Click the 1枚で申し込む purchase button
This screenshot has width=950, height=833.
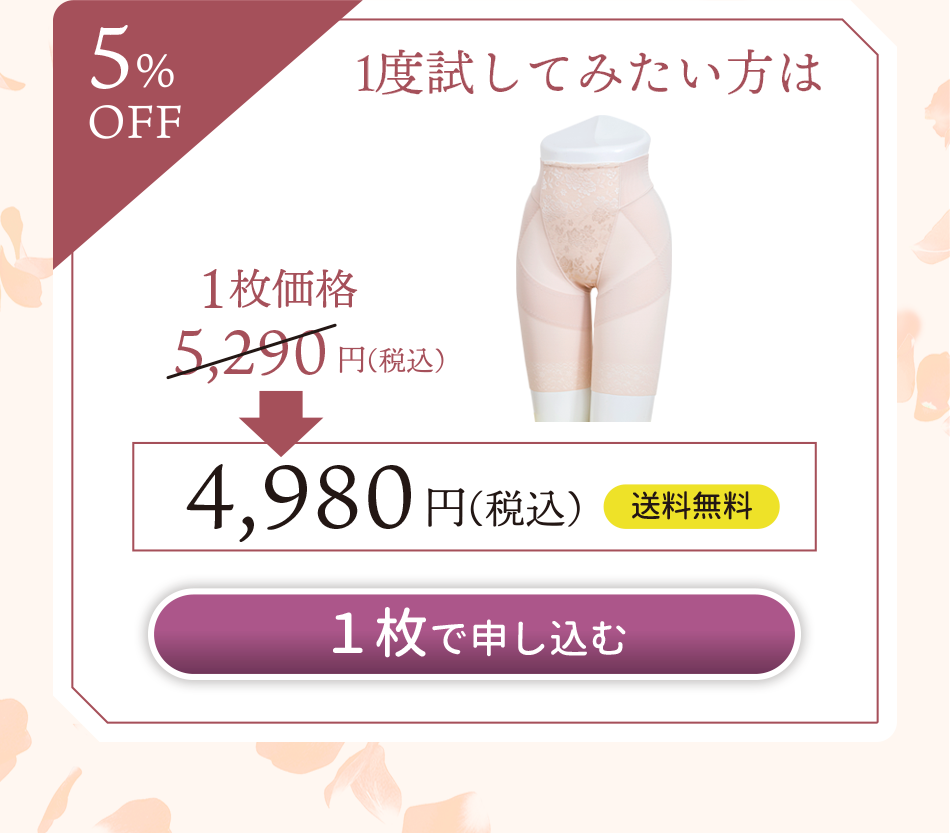pos(474,634)
